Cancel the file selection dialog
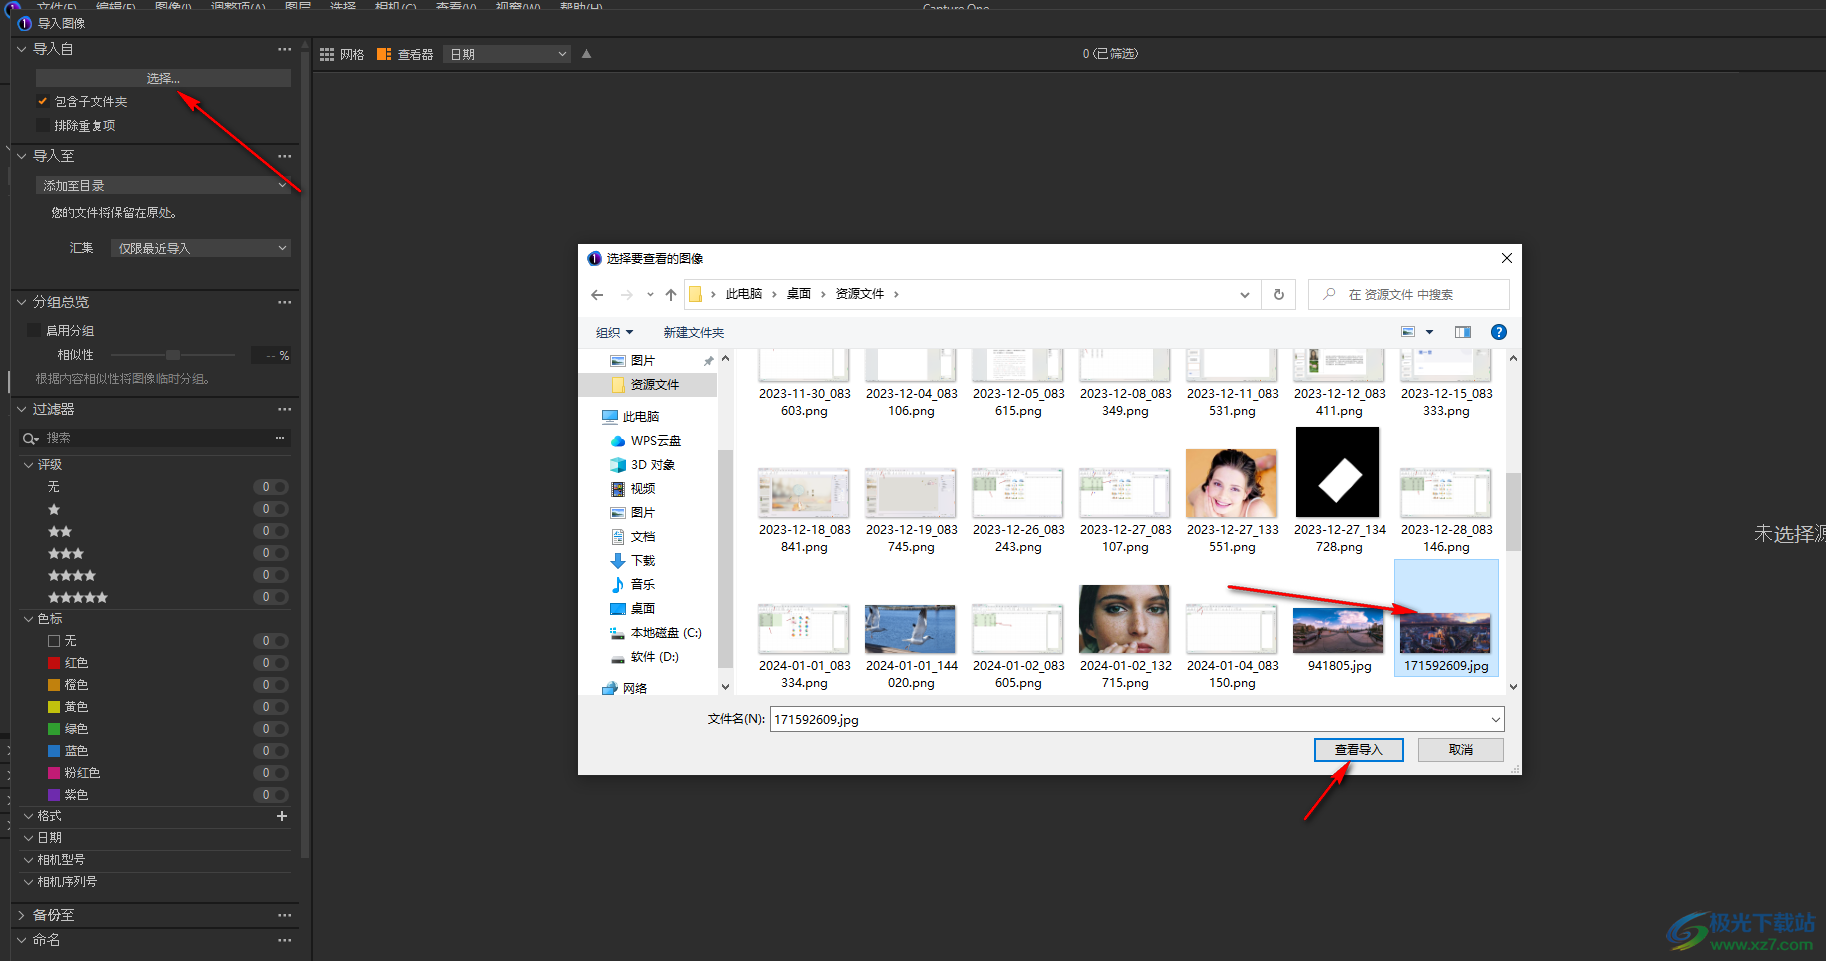Image resolution: width=1826 pixels, height=961 pixels. pyautogui.click(x=1460, y=750)
